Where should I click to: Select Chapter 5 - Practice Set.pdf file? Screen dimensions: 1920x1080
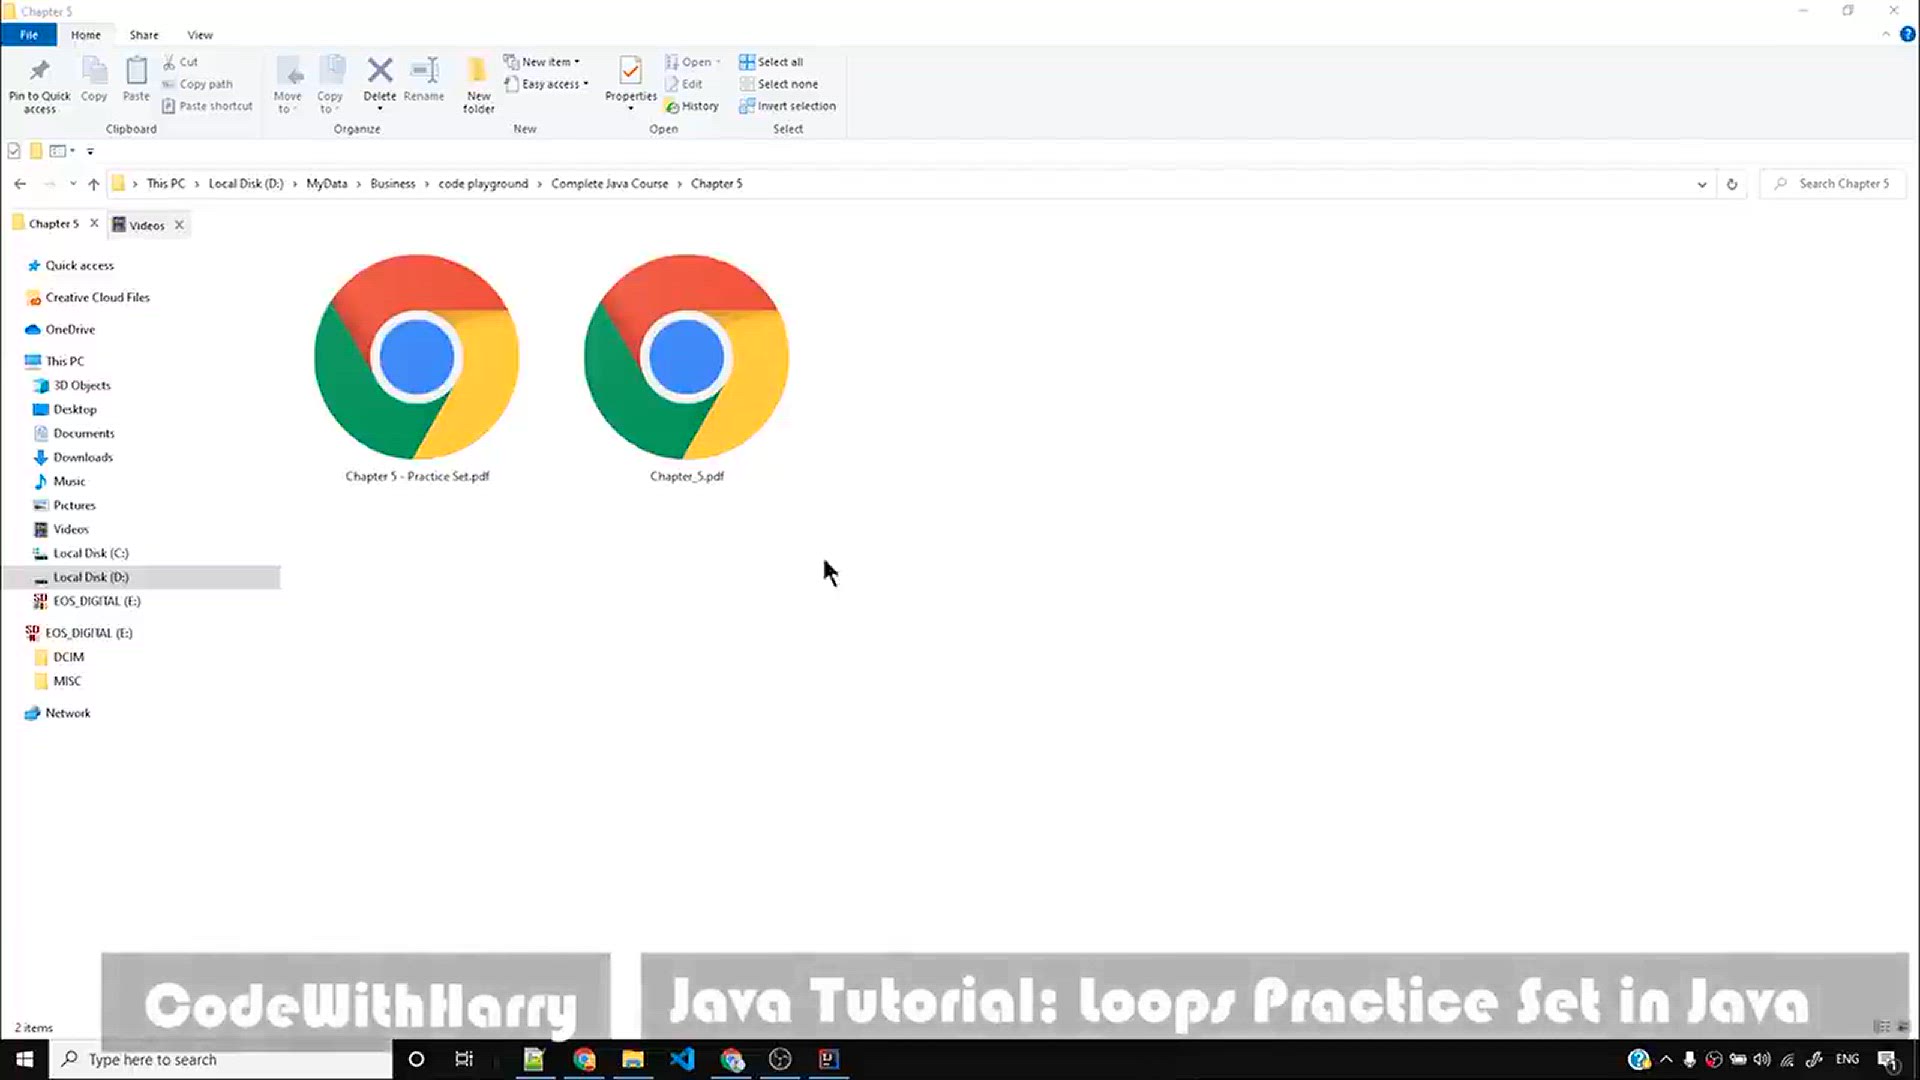coord(417,367)
